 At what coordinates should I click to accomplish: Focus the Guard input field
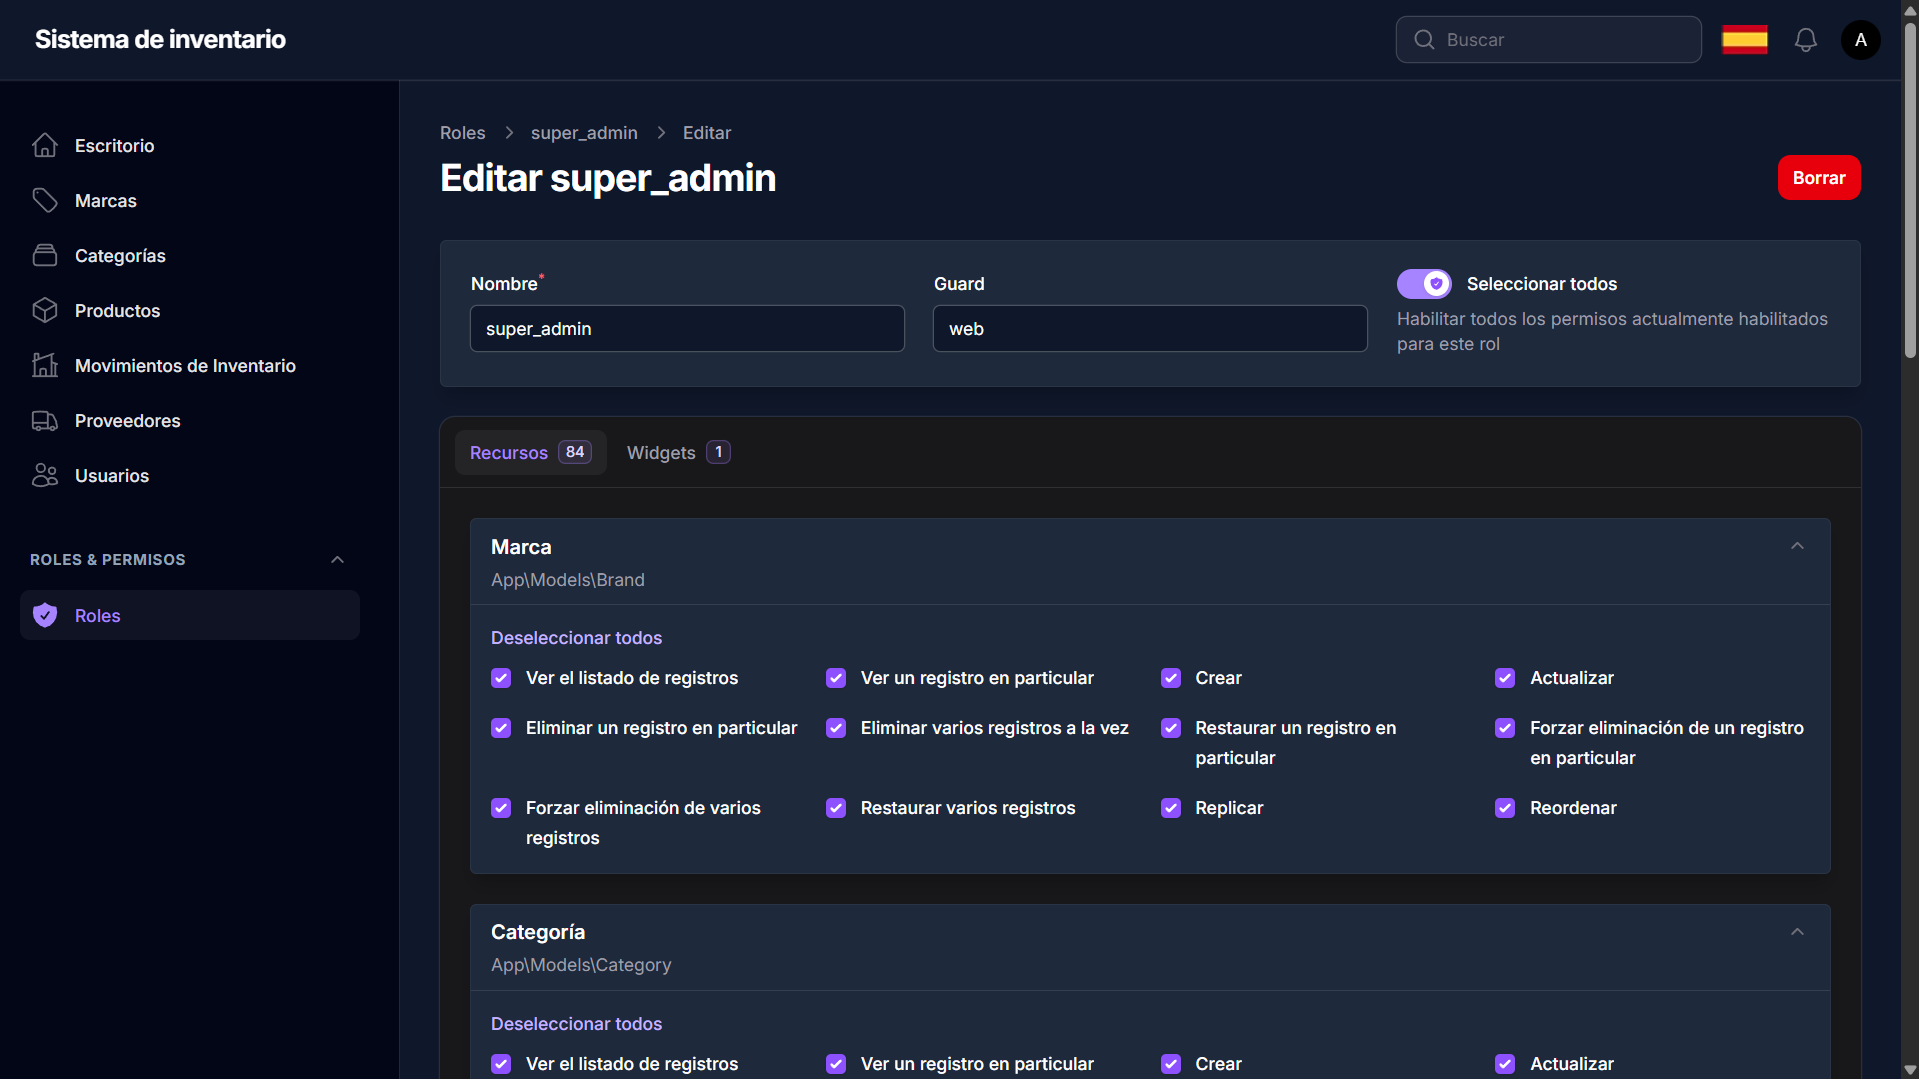point(1150,329)
